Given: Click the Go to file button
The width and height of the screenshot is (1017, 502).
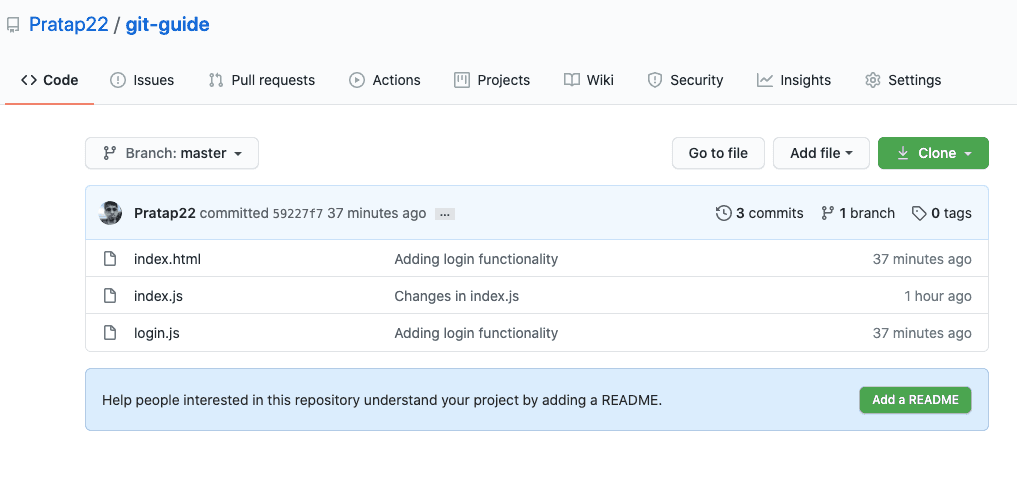Looking at the screenshot, I should 718,153.
